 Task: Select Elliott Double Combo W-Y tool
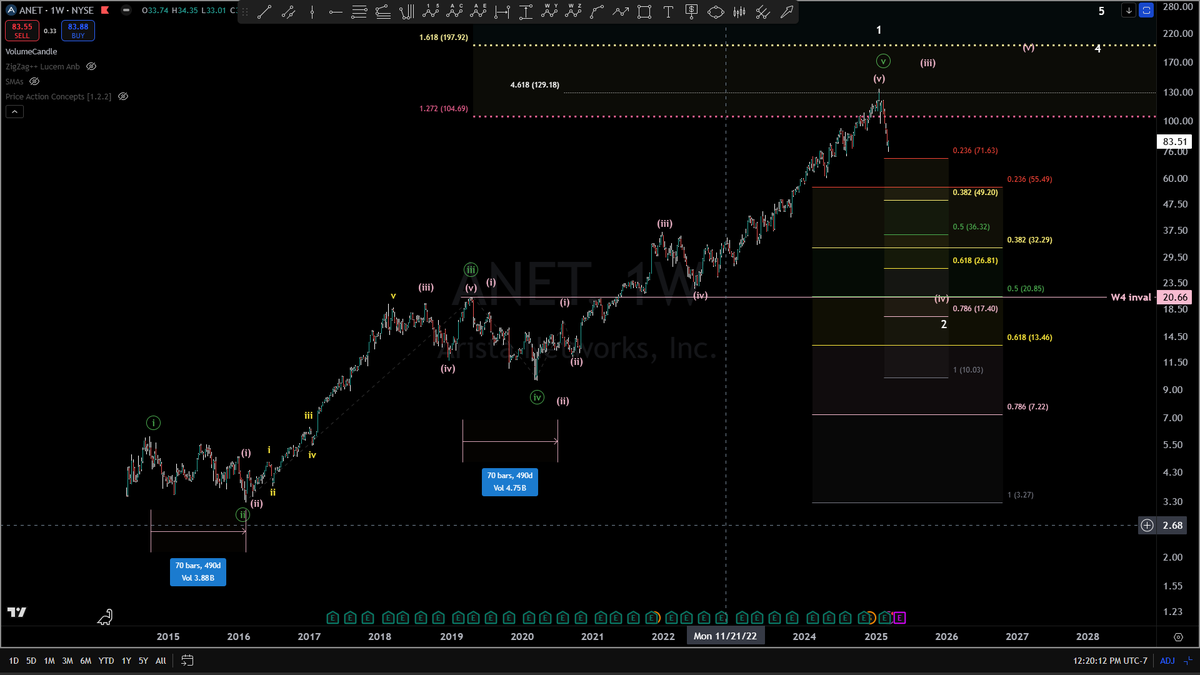click(x=549, y=12)
